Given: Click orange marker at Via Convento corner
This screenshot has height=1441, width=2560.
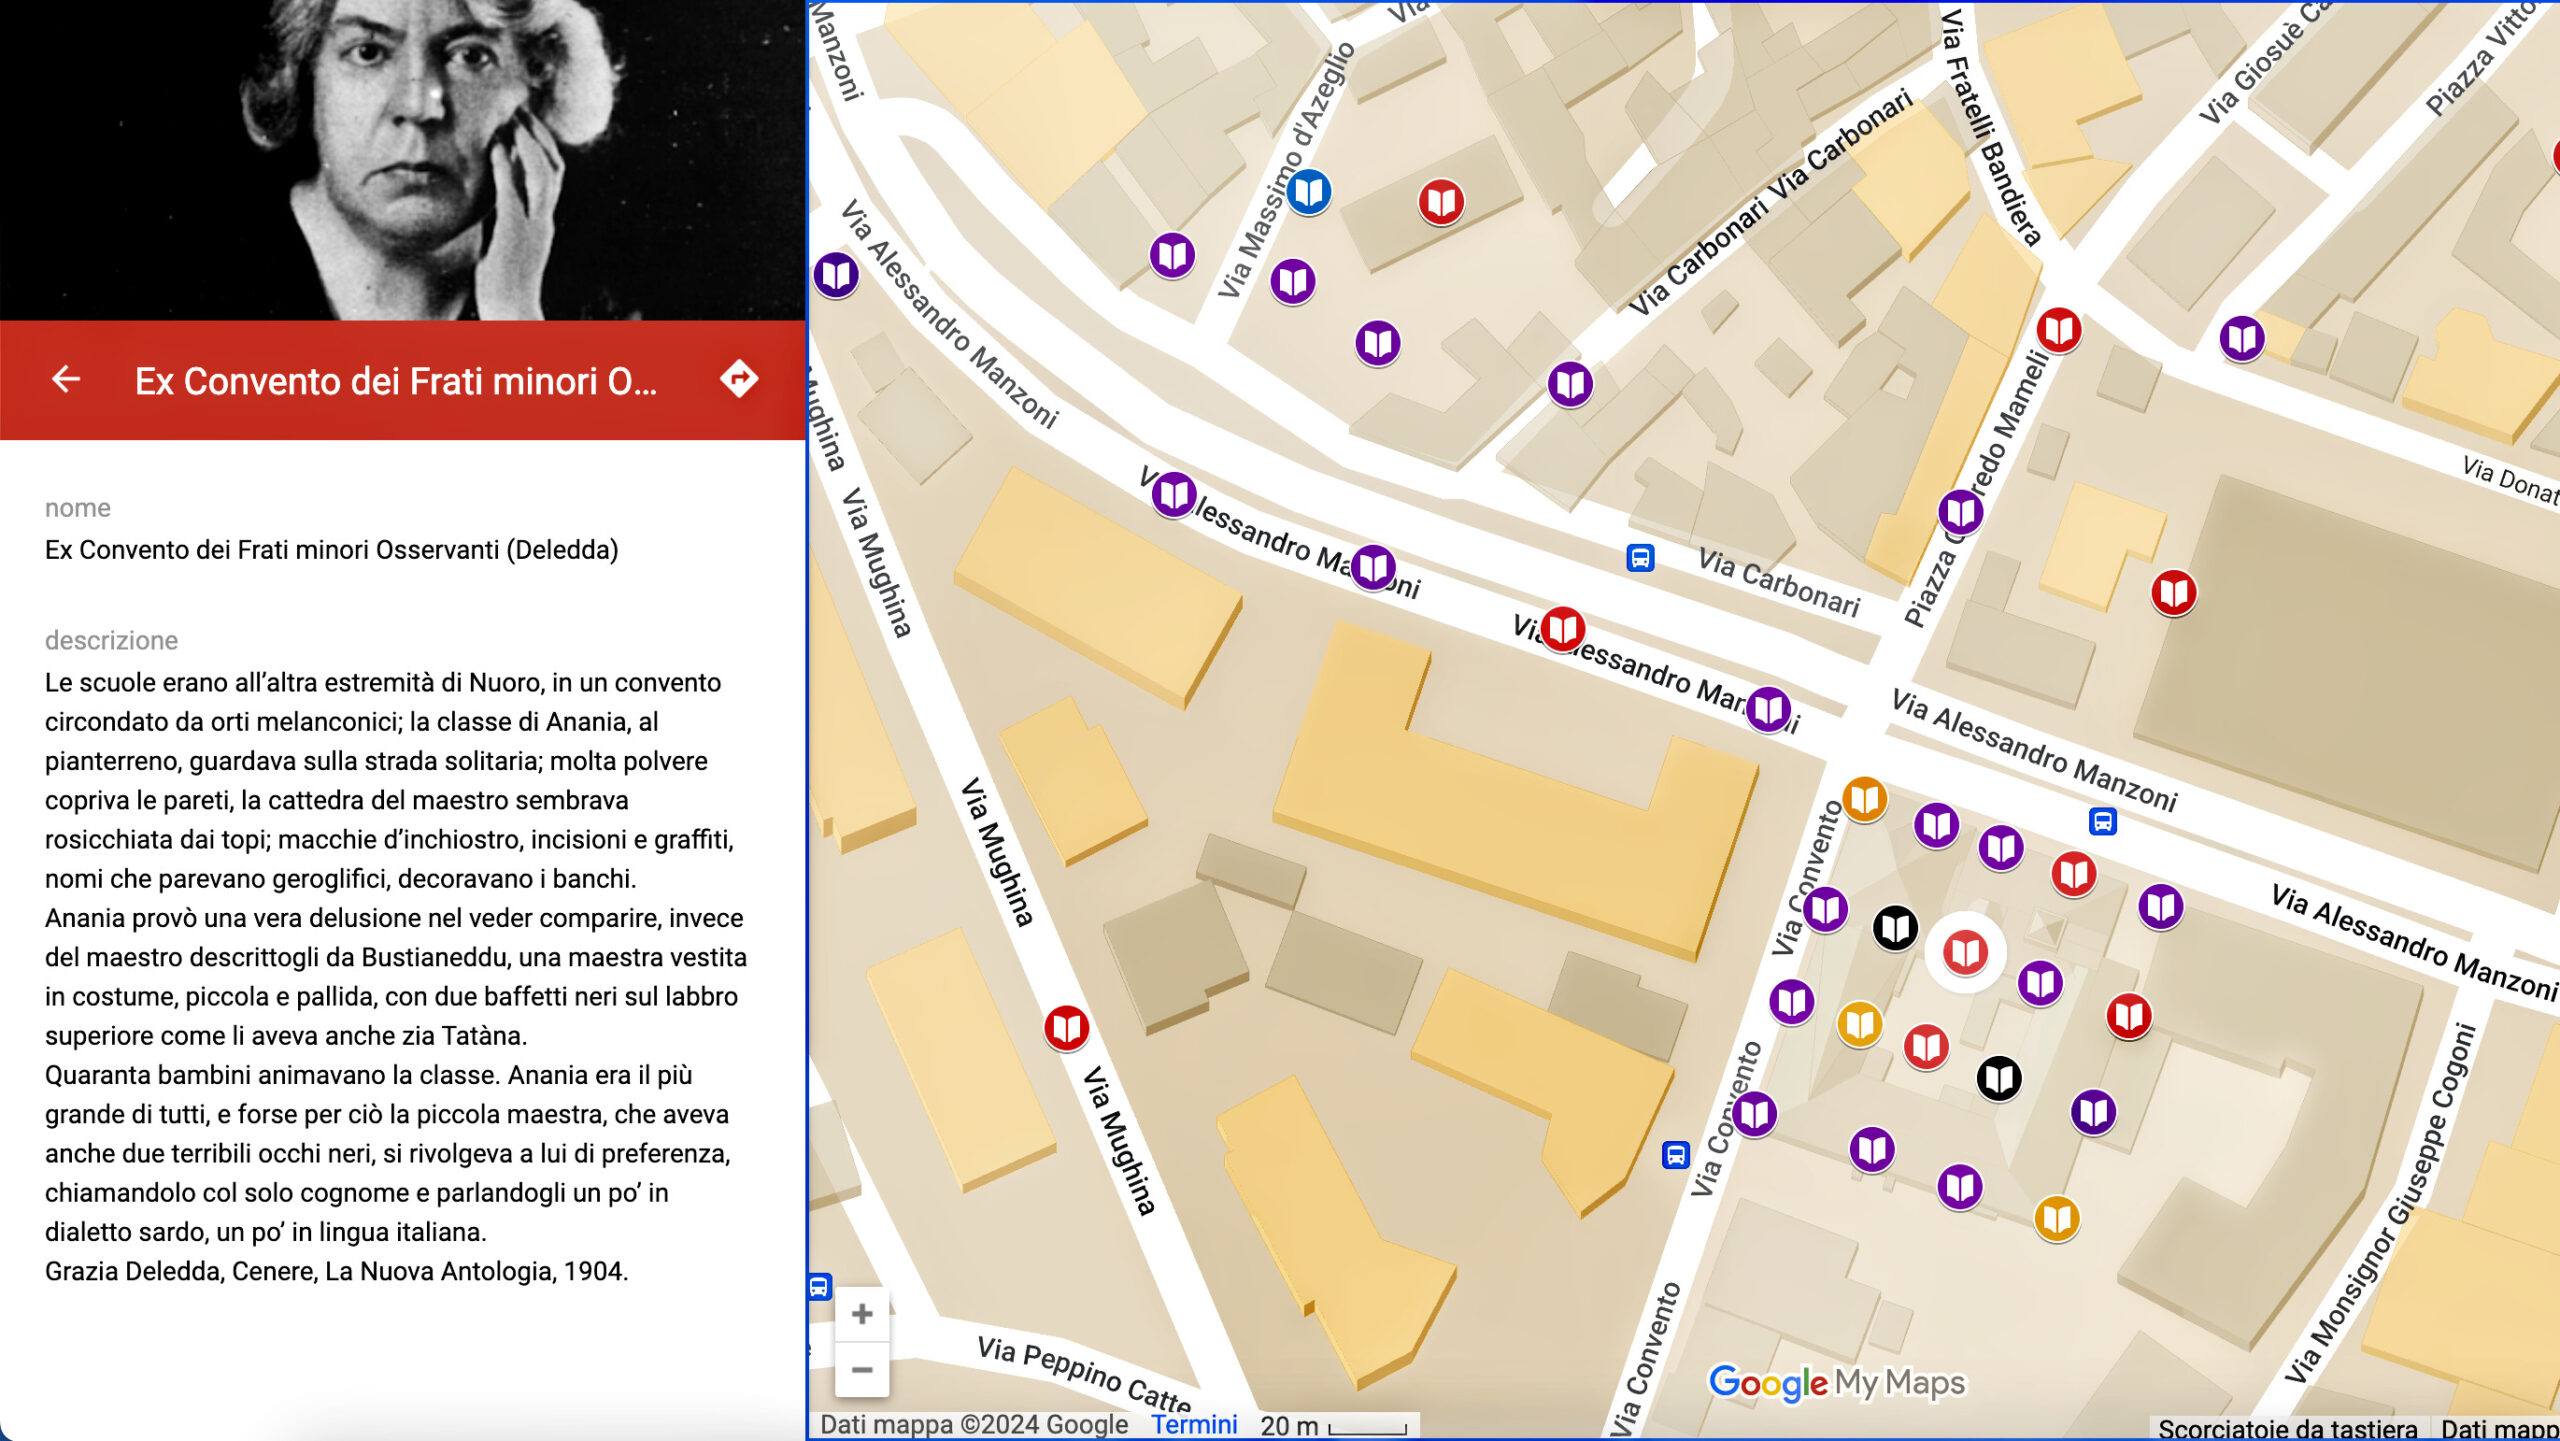Looking at the screenshot, I should 1864,798.
